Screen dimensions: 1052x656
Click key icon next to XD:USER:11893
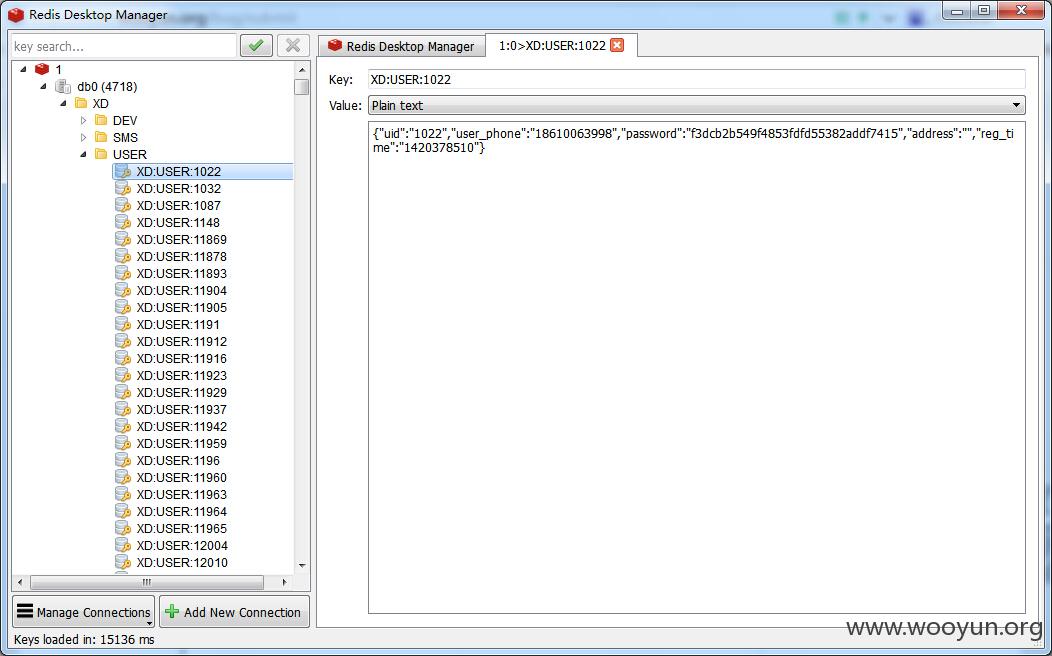click(x=123, y=273)
